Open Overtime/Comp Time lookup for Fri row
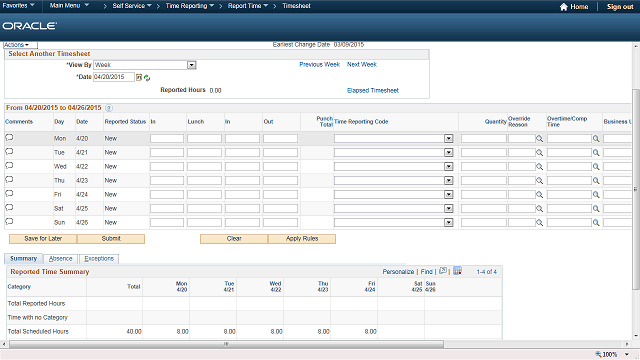640x360 pixels. point(596,195)
